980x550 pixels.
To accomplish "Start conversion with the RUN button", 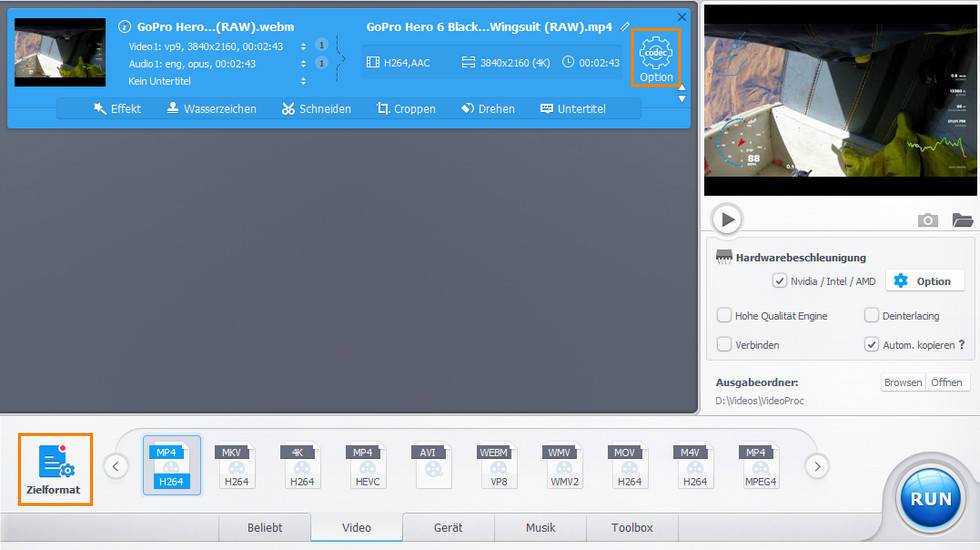I will (931, 499).
